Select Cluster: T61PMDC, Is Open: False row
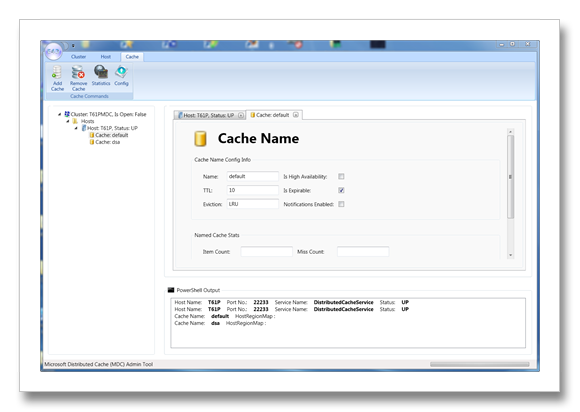 point(105,114)
